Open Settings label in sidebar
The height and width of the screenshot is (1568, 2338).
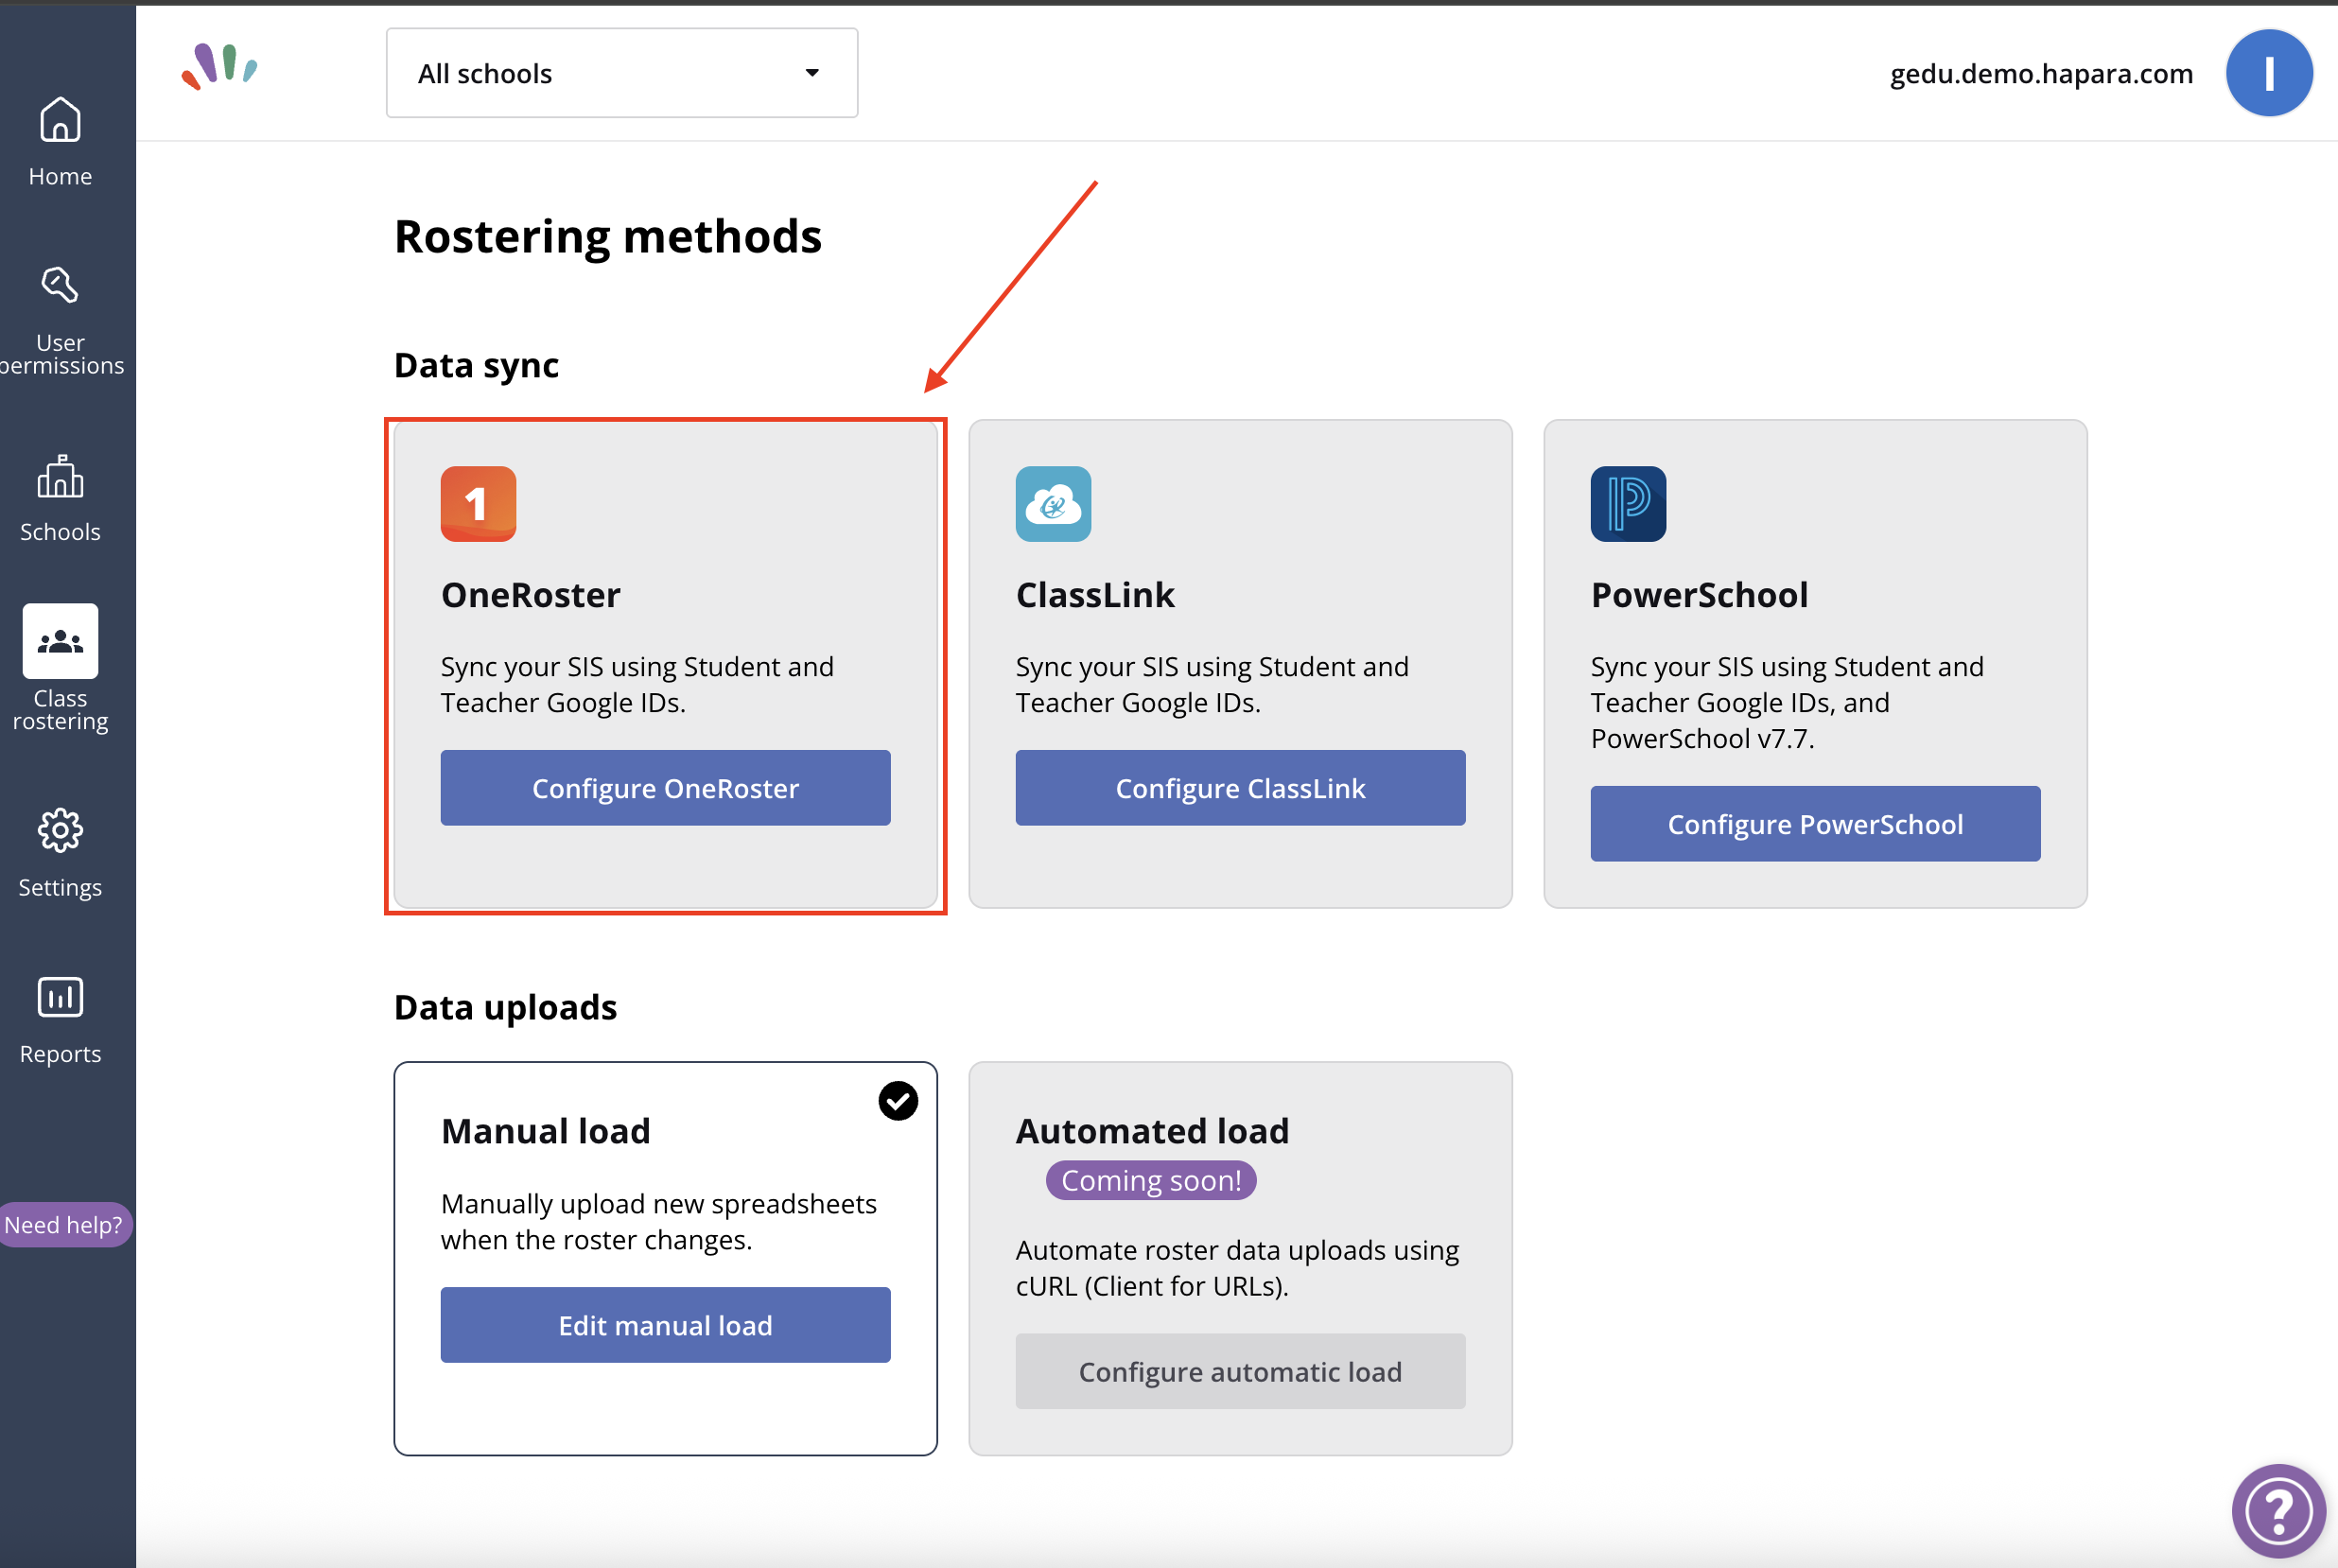60,888
